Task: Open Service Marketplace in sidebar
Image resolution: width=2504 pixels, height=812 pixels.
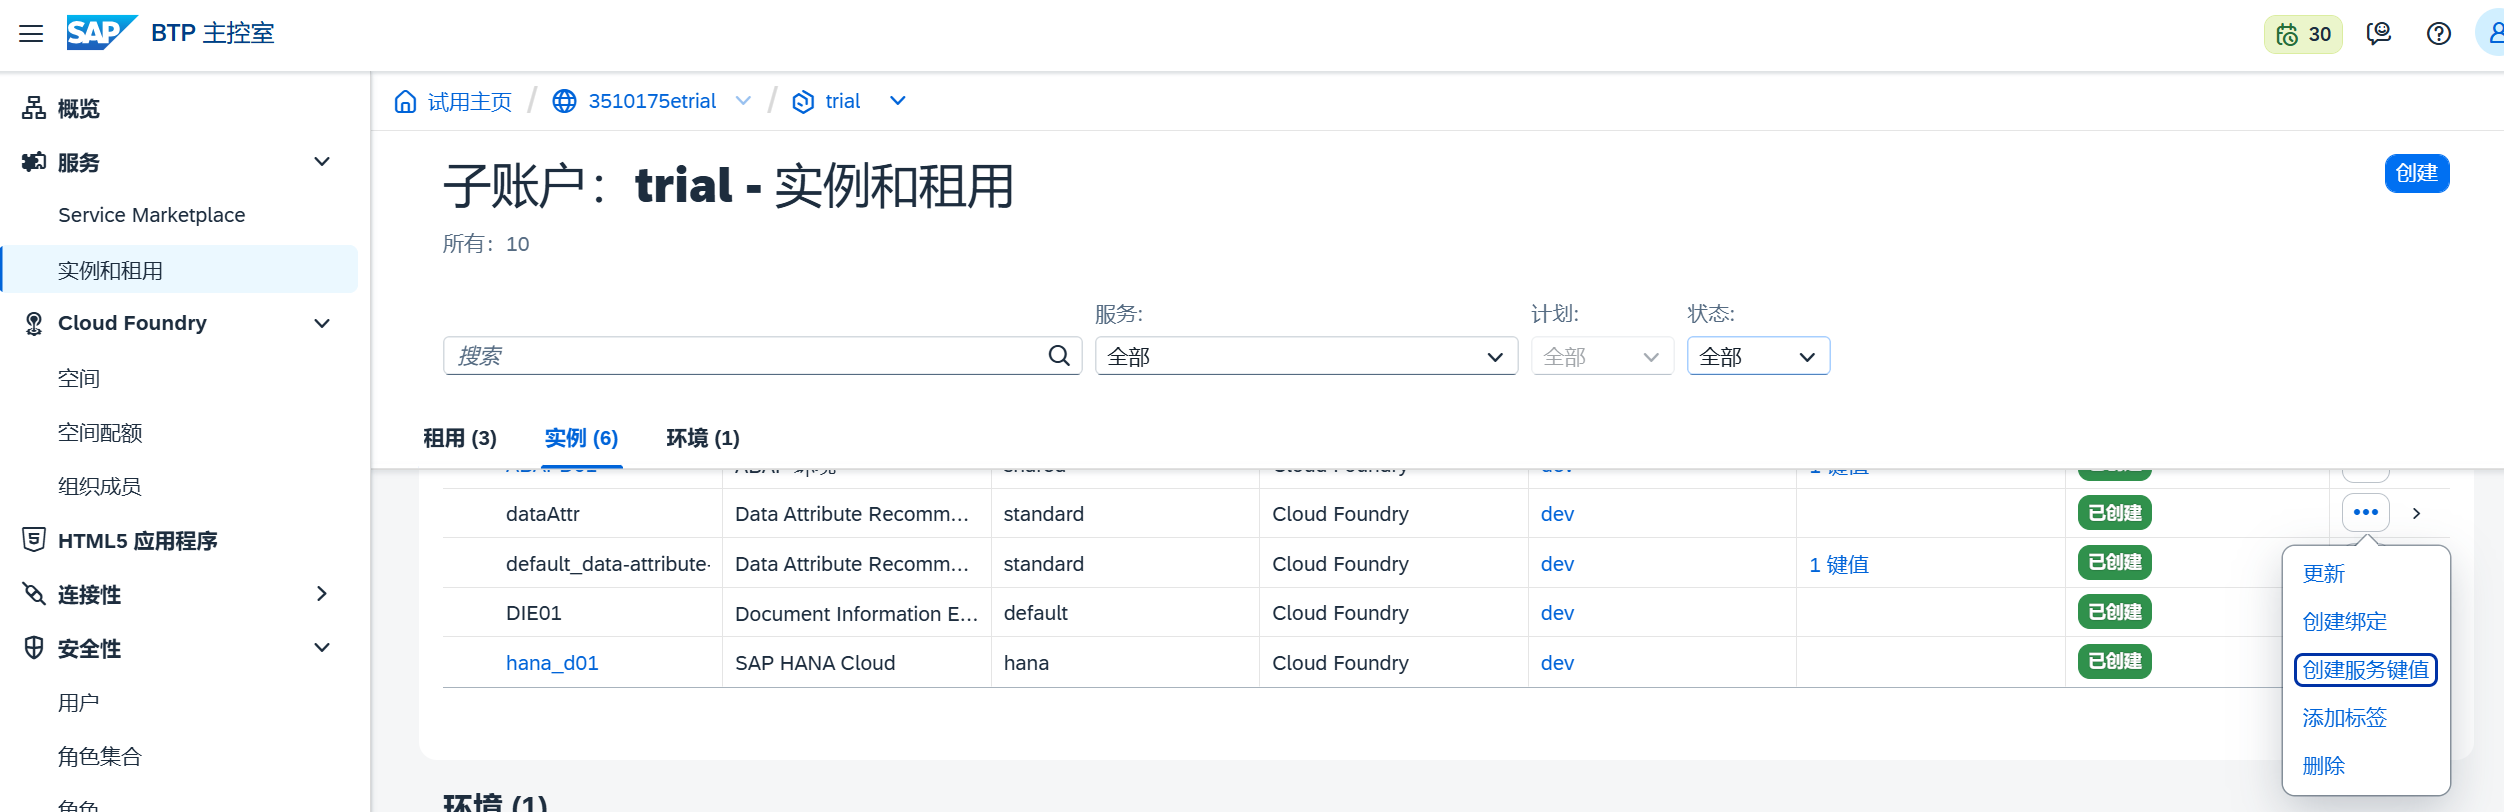Action: [151, 215]
